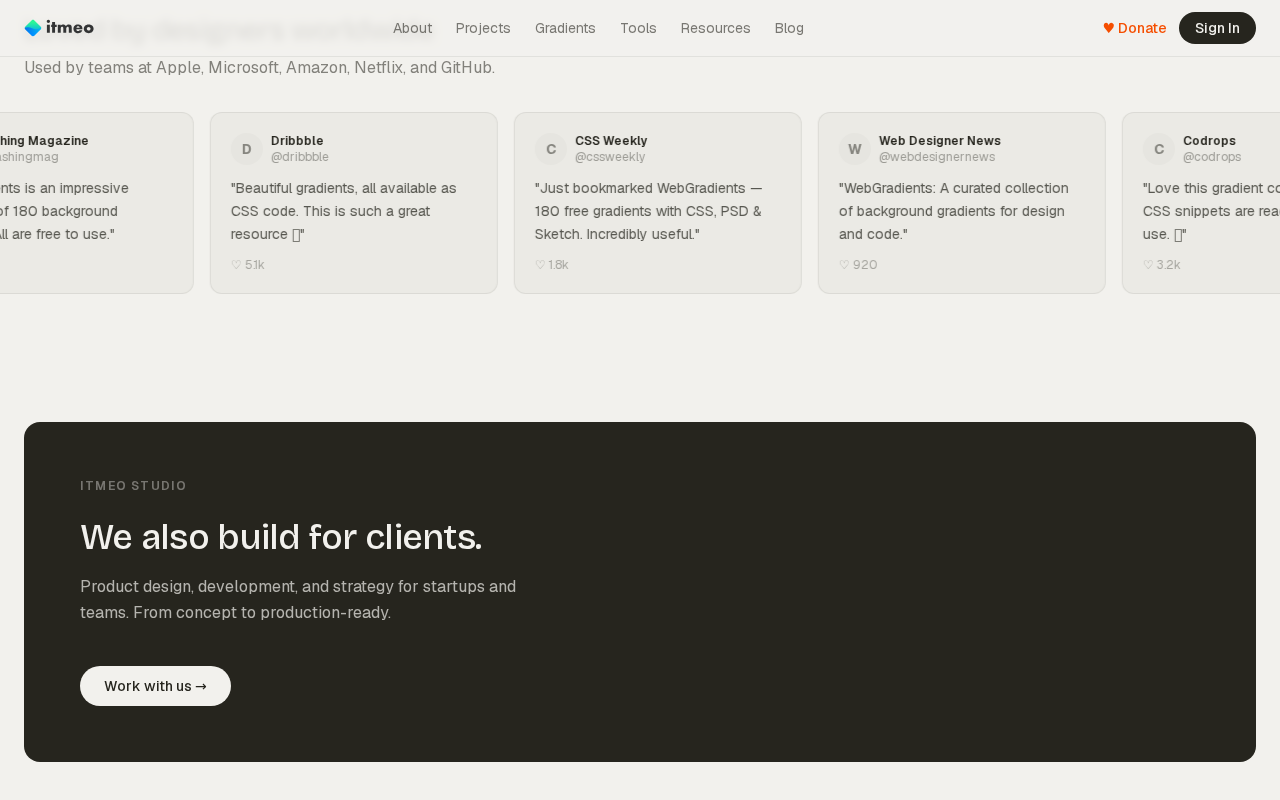Like the Web Designer News testimonial showing 920

click(858, 265)
